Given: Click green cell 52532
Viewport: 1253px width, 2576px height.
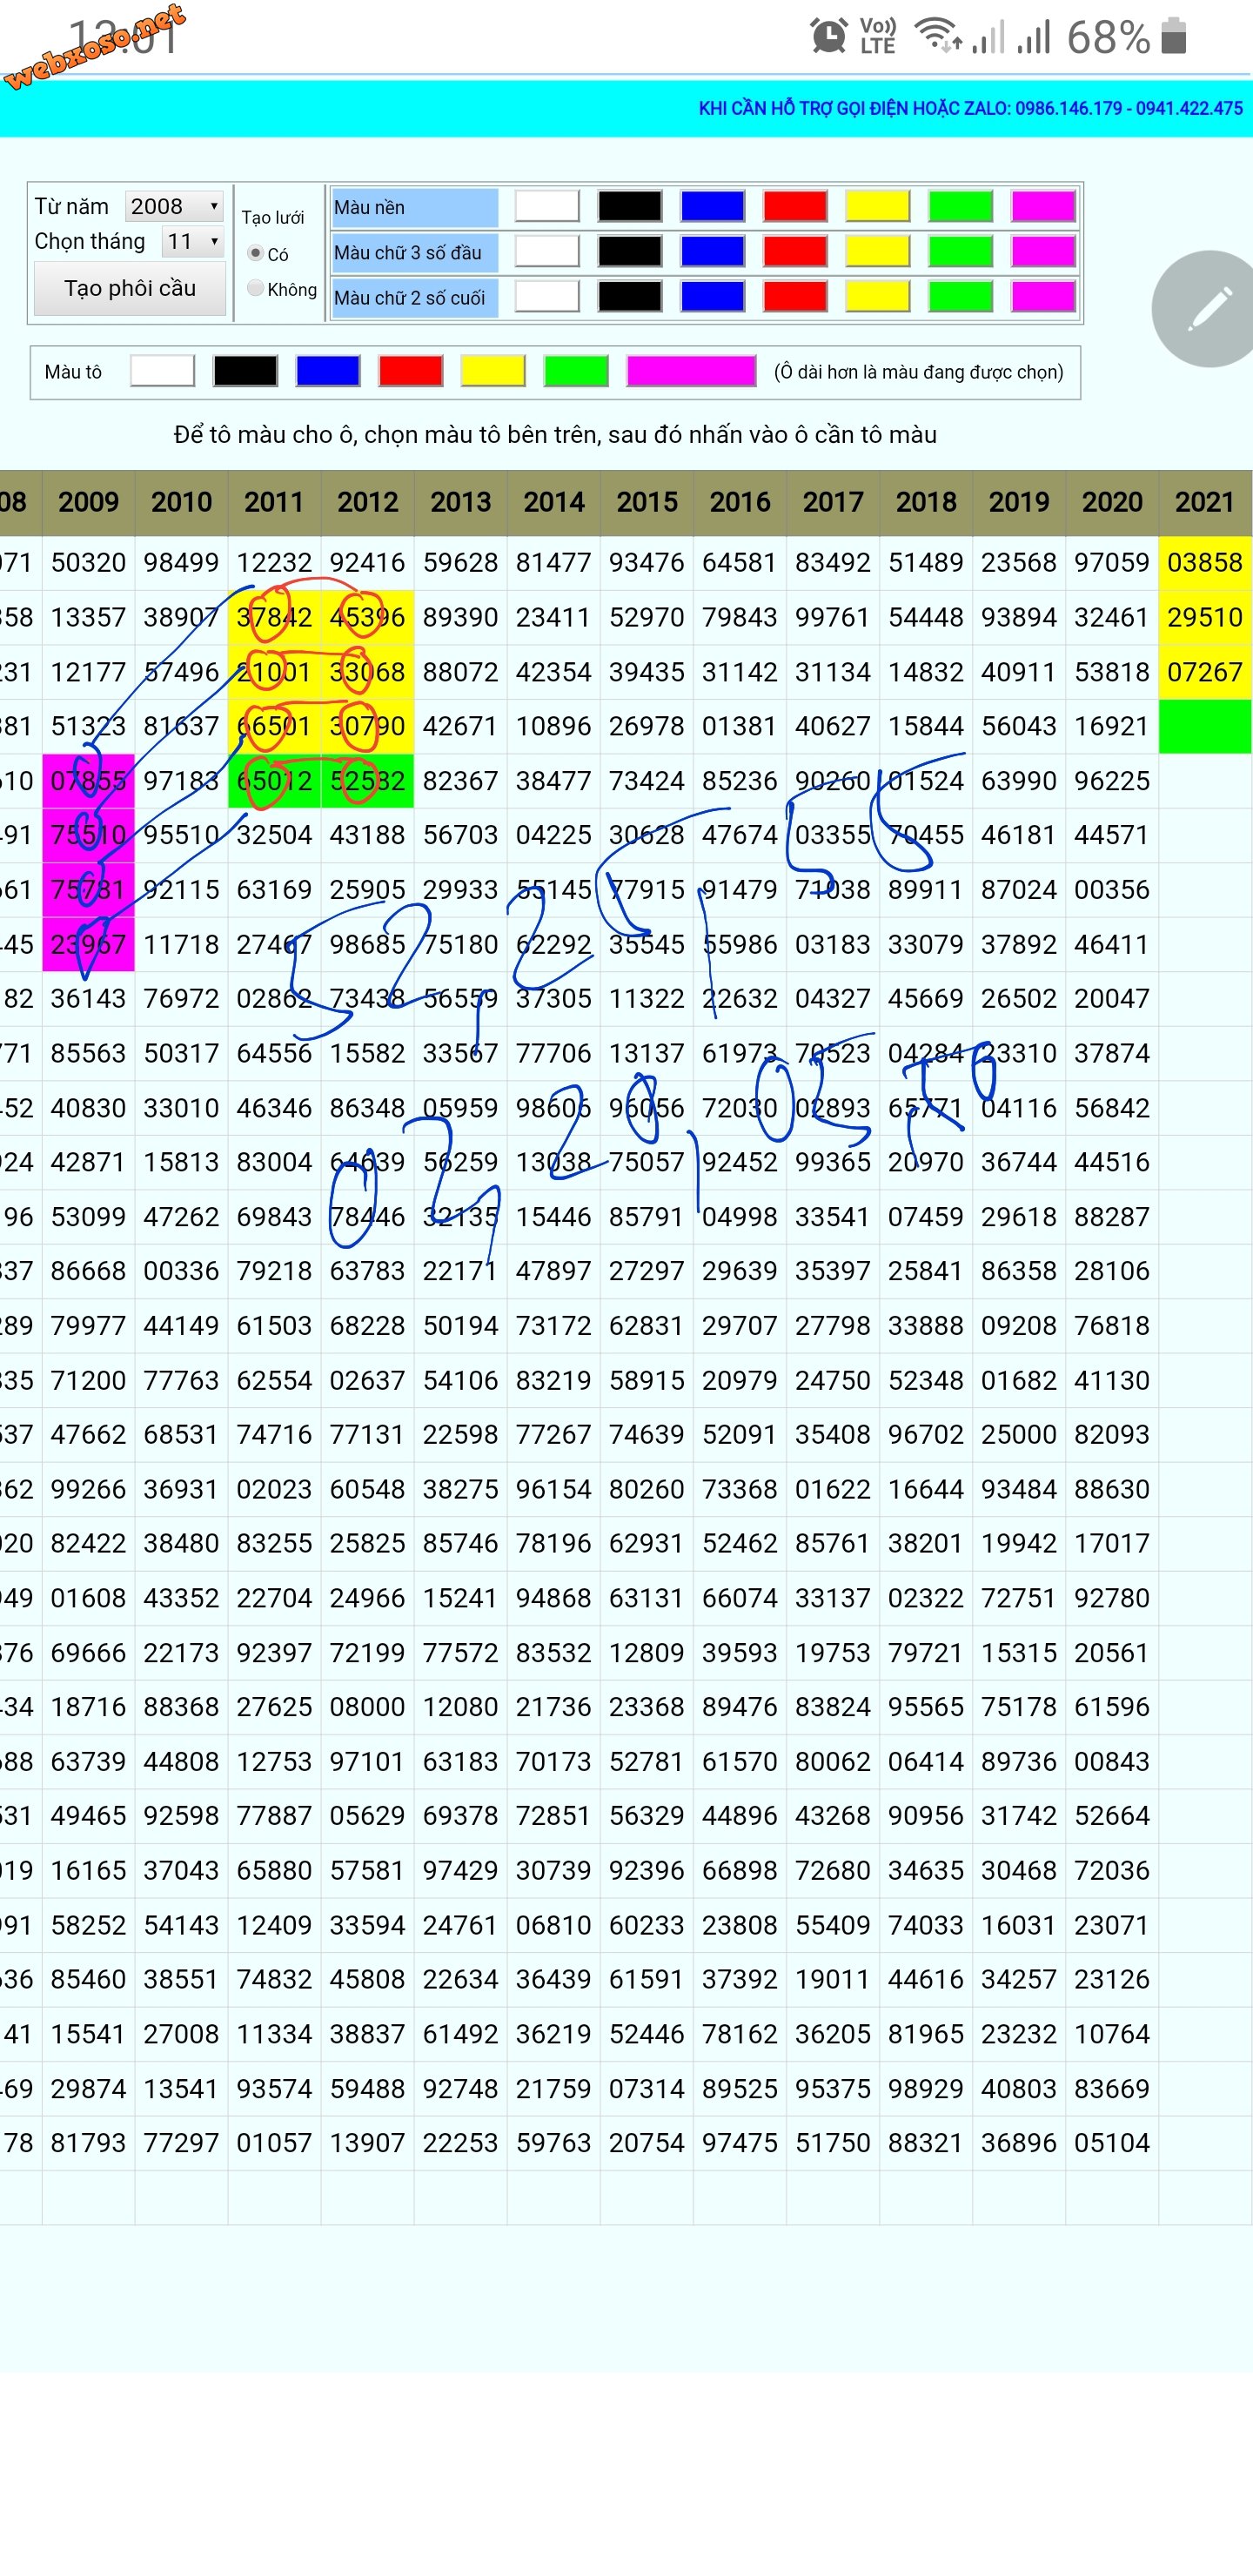Looking at the screenshot, I should (x=367, y=781).
